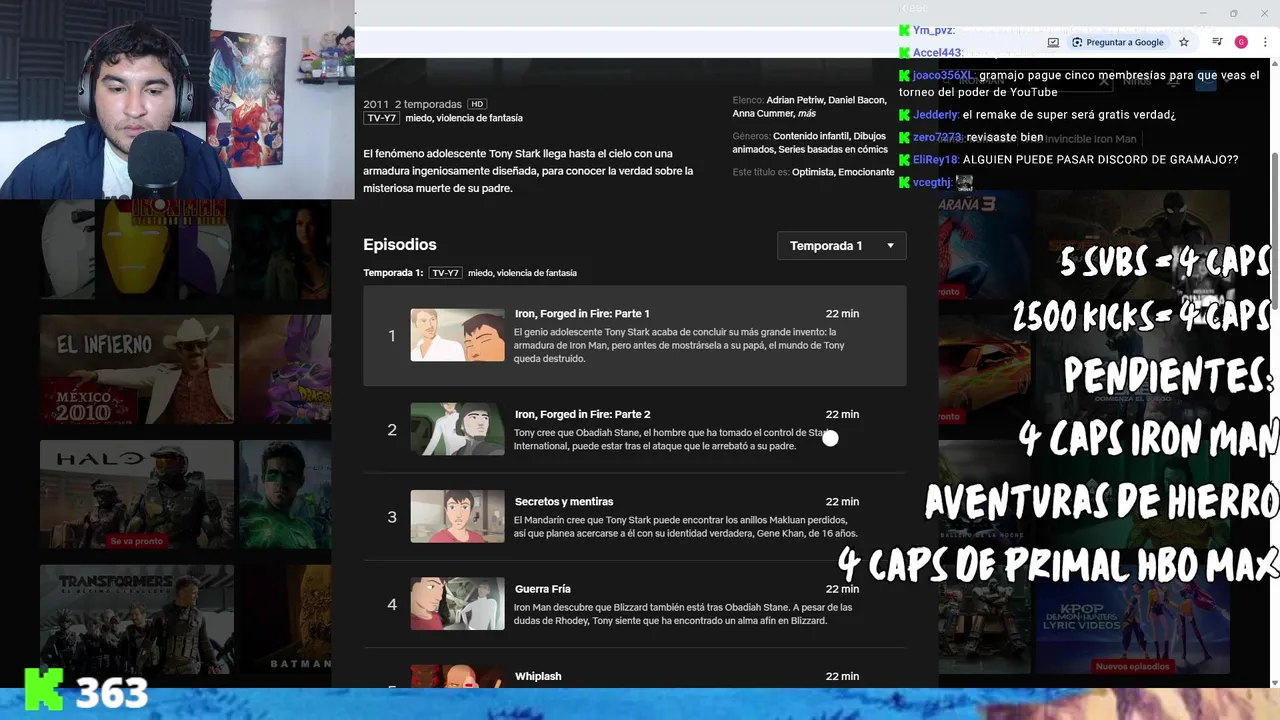Click episode title Iron, Forged in Fire: Parte 2
This screenshot has width=1280, height=720.
click(x=582, y=414)
